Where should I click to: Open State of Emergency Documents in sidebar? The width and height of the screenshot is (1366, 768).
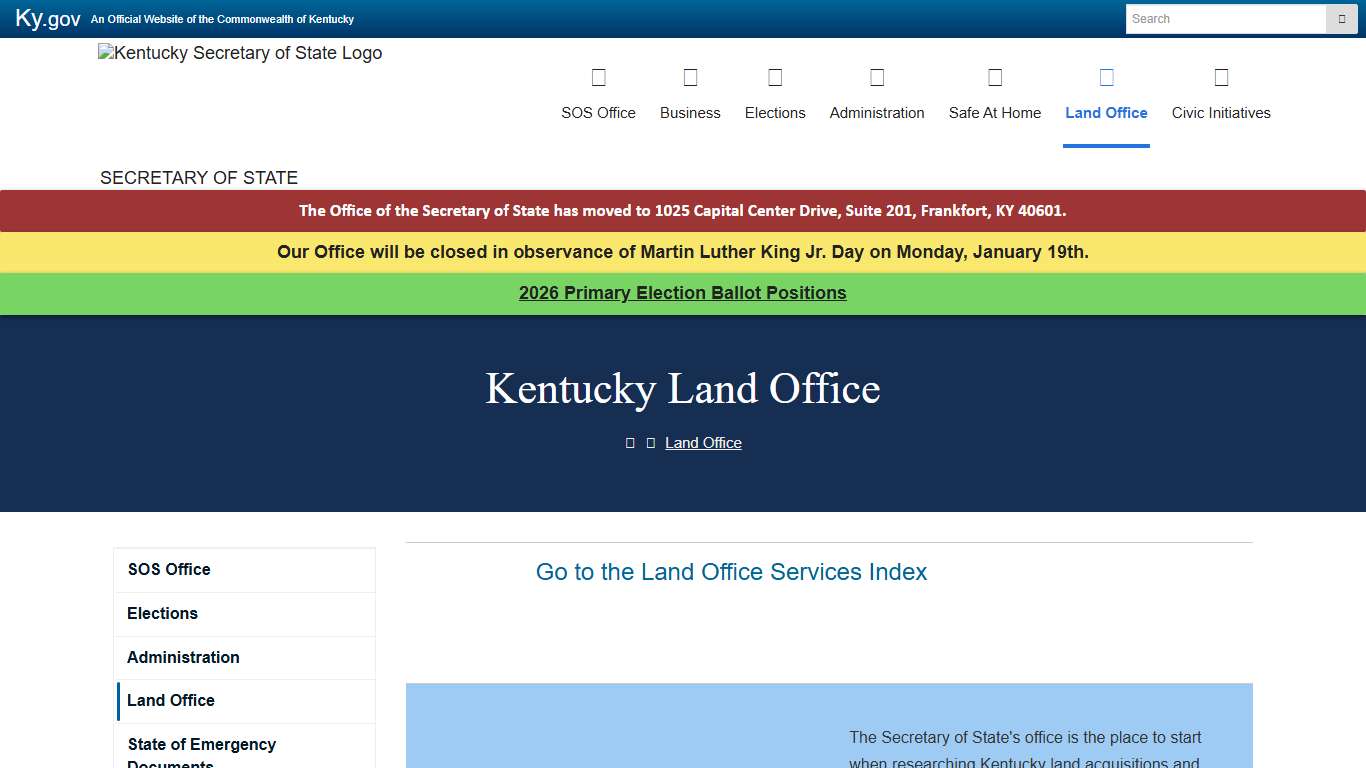click(x=201, y=750)
